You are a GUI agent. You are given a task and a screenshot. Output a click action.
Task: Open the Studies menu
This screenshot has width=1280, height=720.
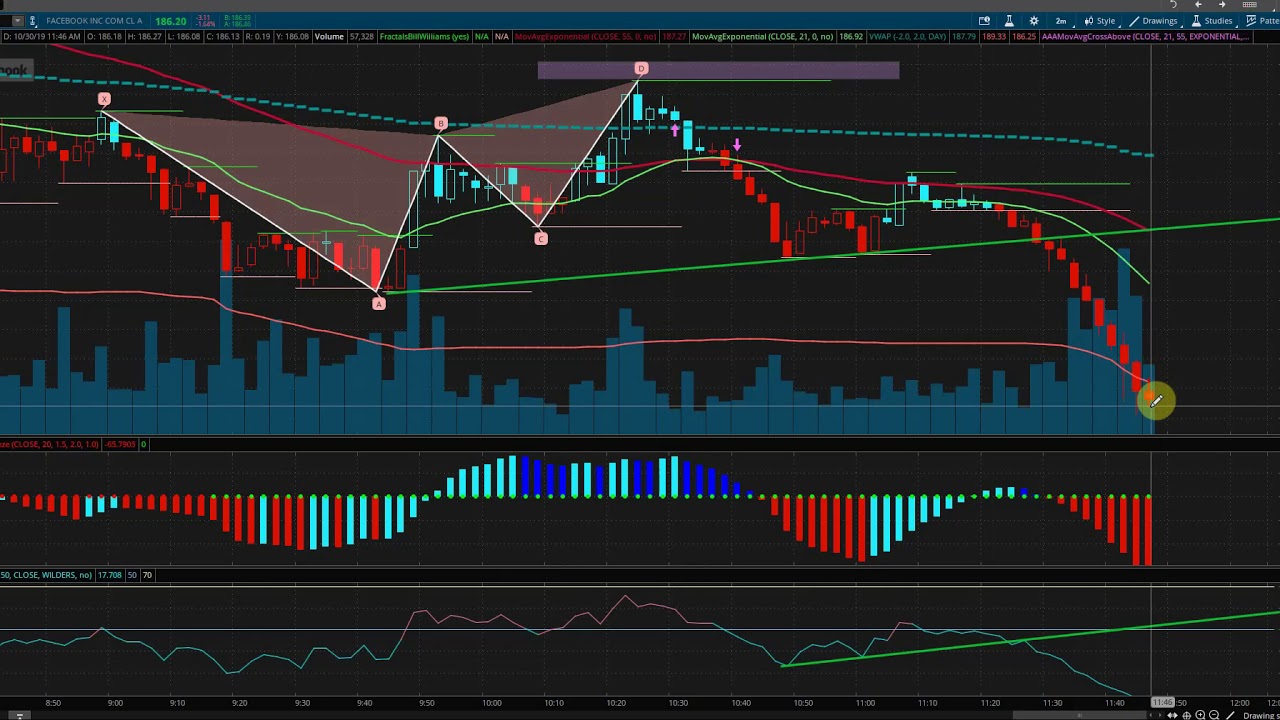(x=1211, y=21)
